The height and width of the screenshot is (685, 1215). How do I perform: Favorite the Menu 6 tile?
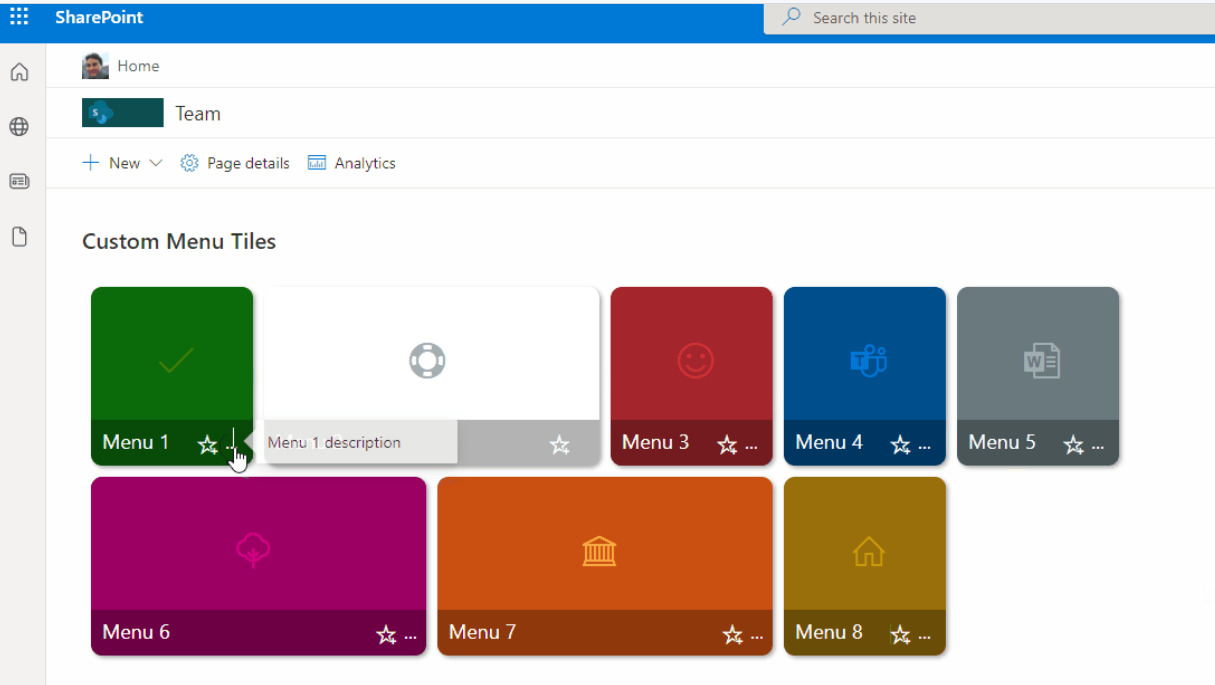click(x=386, y=634)
